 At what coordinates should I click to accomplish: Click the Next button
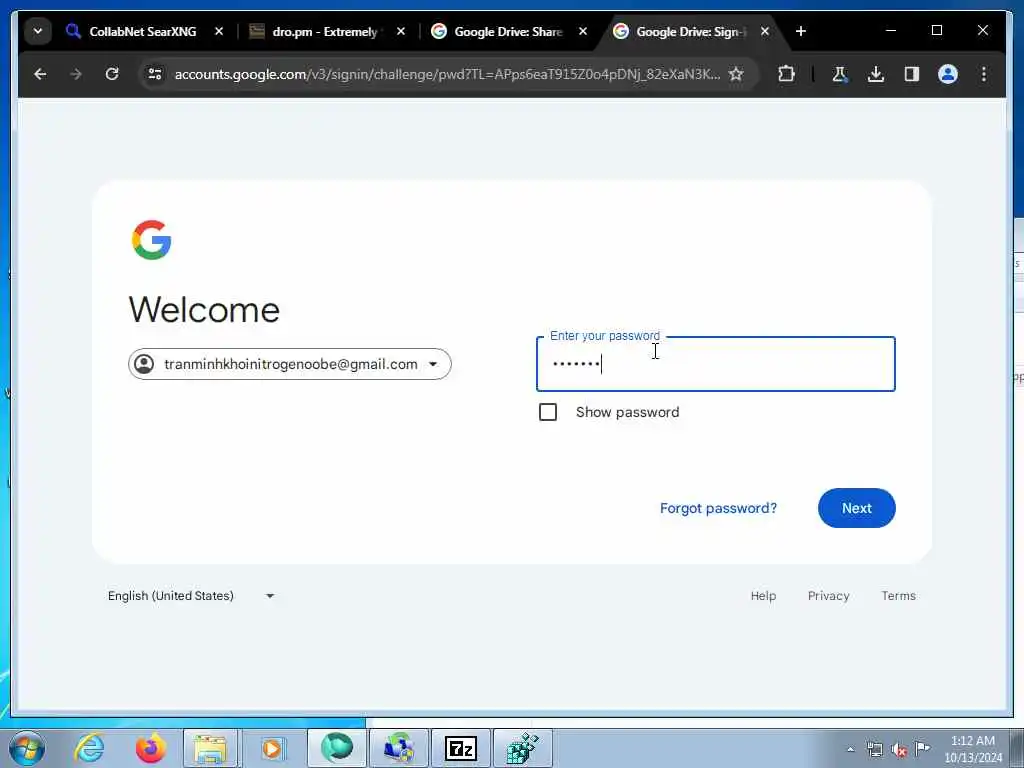857,508
